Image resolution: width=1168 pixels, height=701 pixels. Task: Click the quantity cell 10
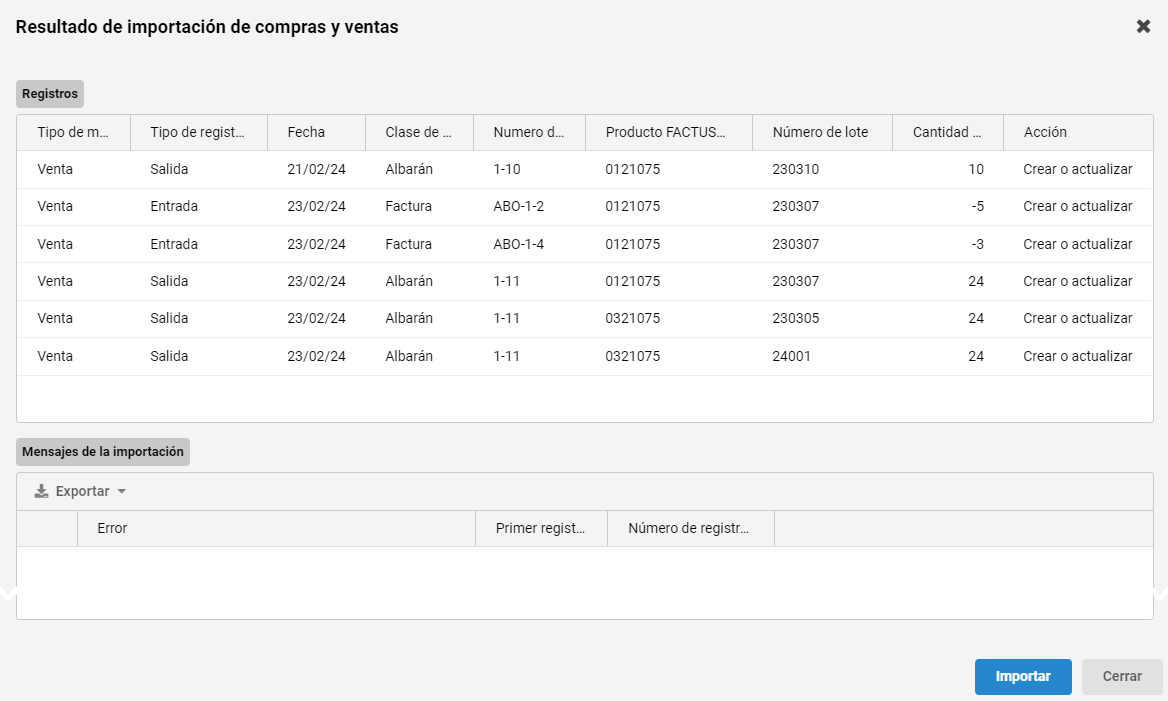(976, 170)
